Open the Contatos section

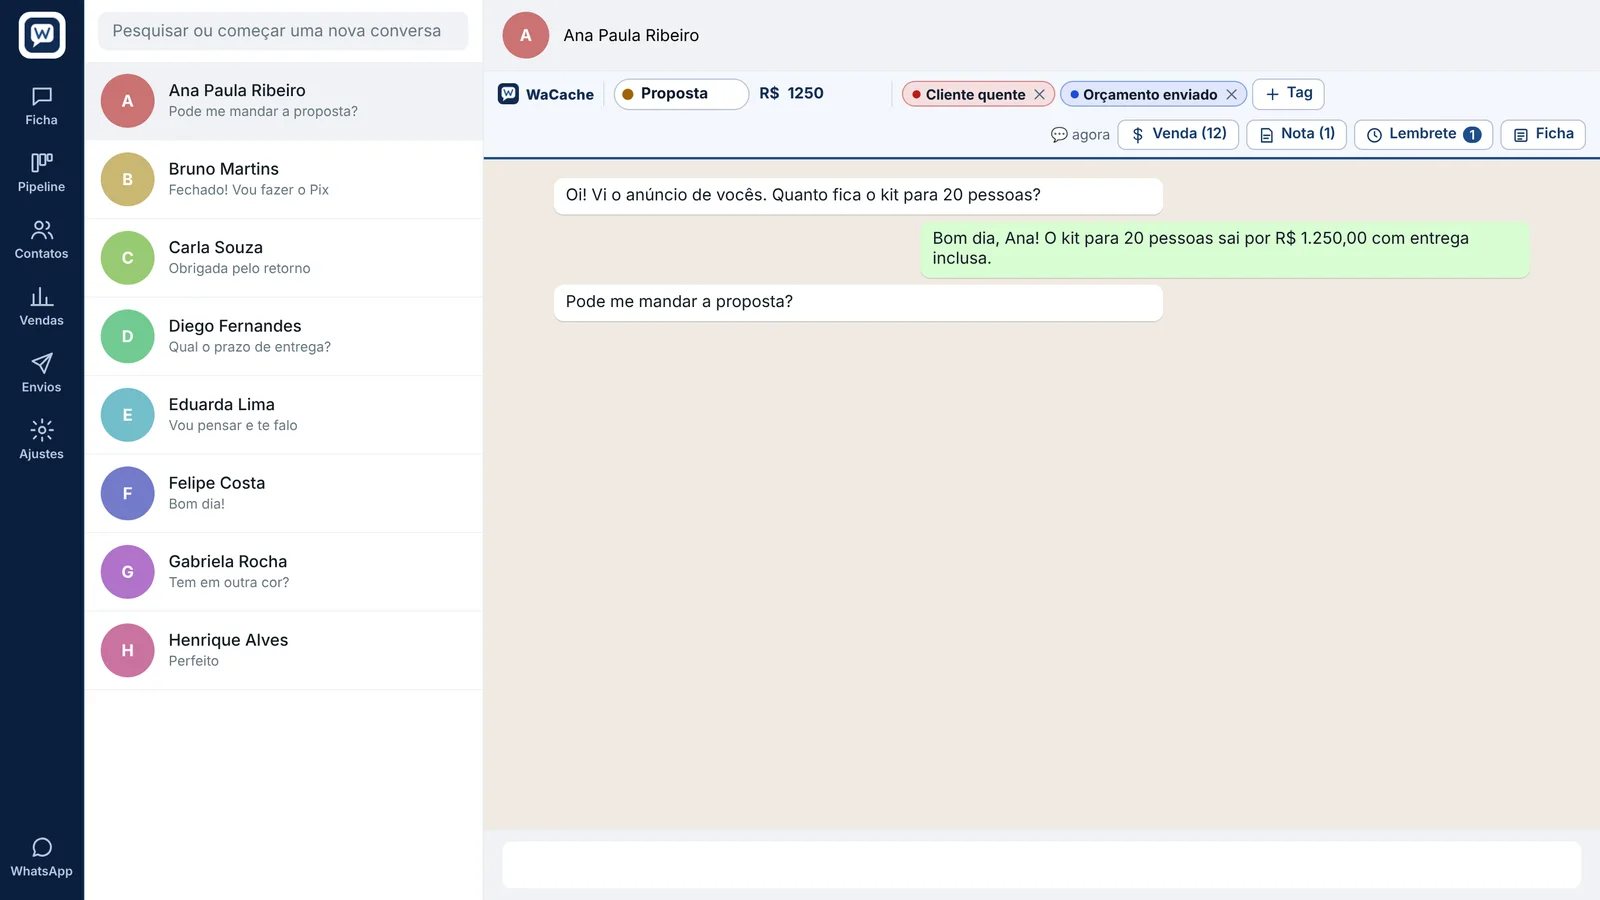[x=42, y=240]
